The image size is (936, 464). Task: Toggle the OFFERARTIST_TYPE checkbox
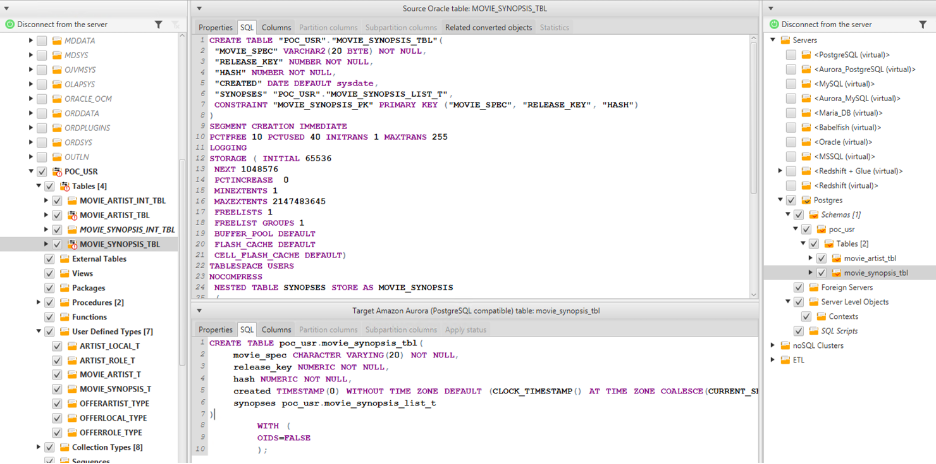[57, 404]
